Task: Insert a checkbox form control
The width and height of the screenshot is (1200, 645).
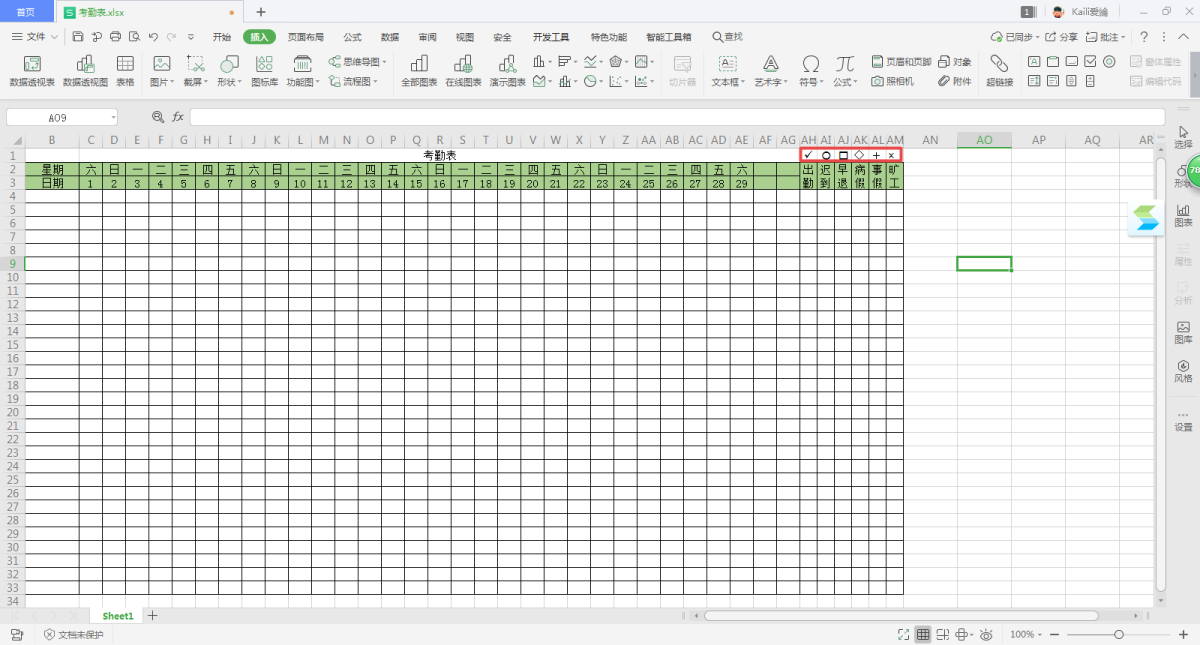Action: pyautogui.click(x=1090, y=62)
